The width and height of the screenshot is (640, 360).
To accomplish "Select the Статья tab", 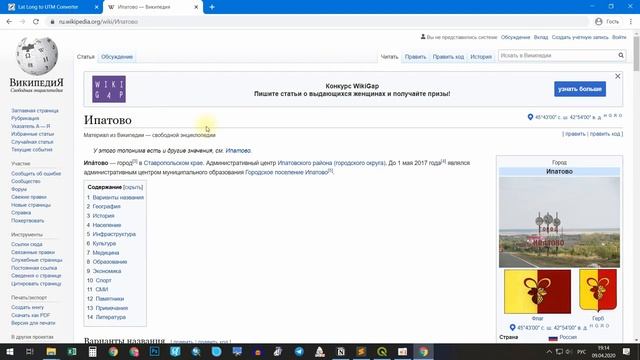I will [86, 57].
